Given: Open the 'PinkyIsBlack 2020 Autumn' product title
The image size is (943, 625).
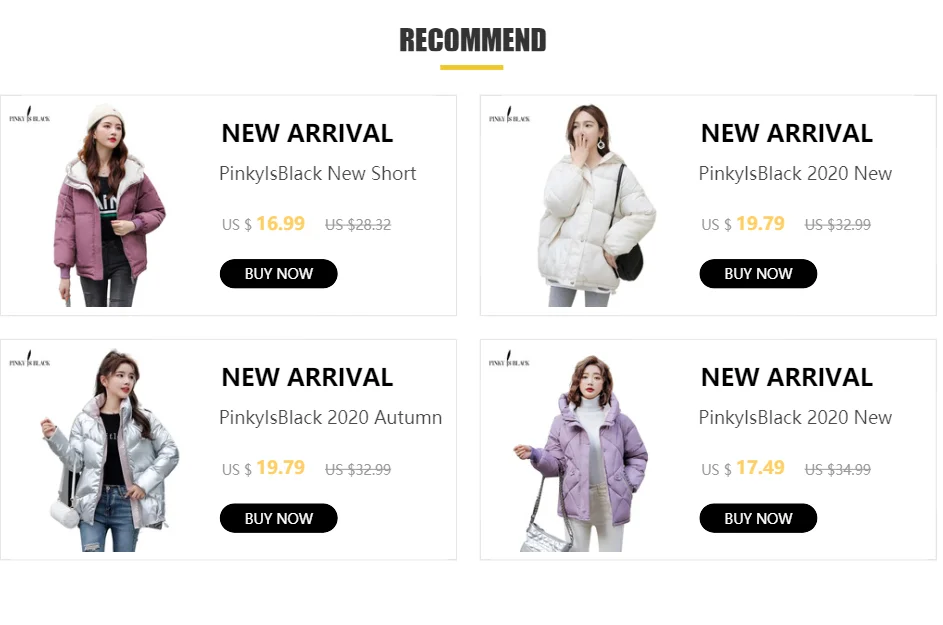Looking at the screenshot, I should click(330, 417).
